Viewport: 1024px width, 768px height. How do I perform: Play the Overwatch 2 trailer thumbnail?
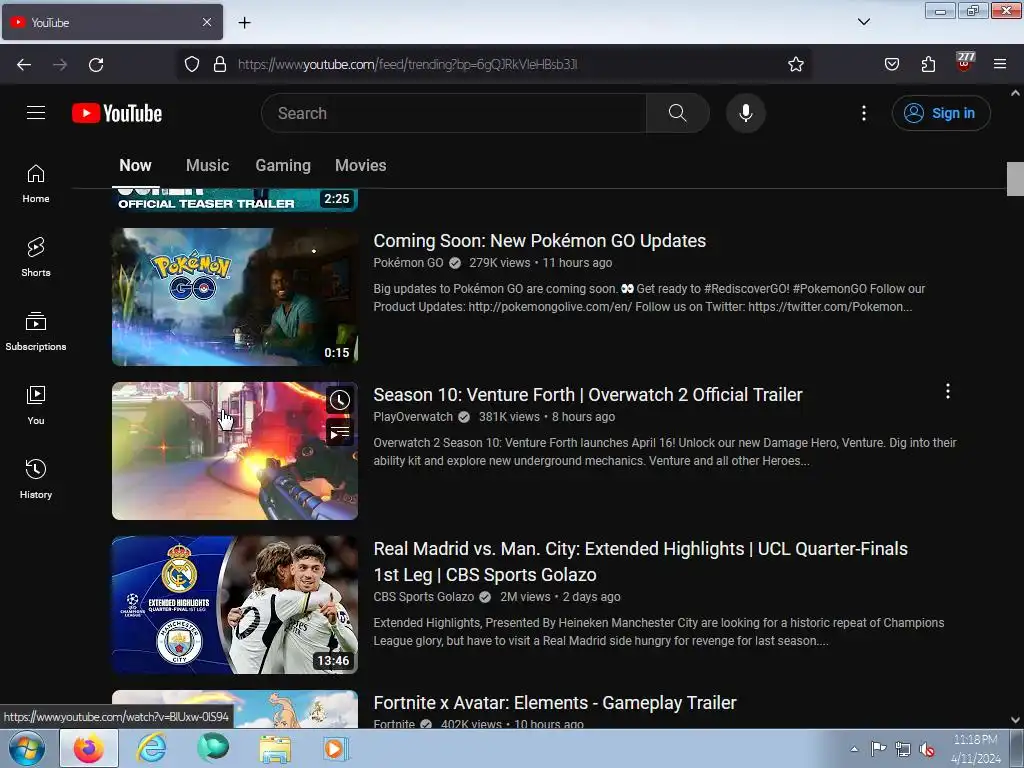[x=234, y=451]
